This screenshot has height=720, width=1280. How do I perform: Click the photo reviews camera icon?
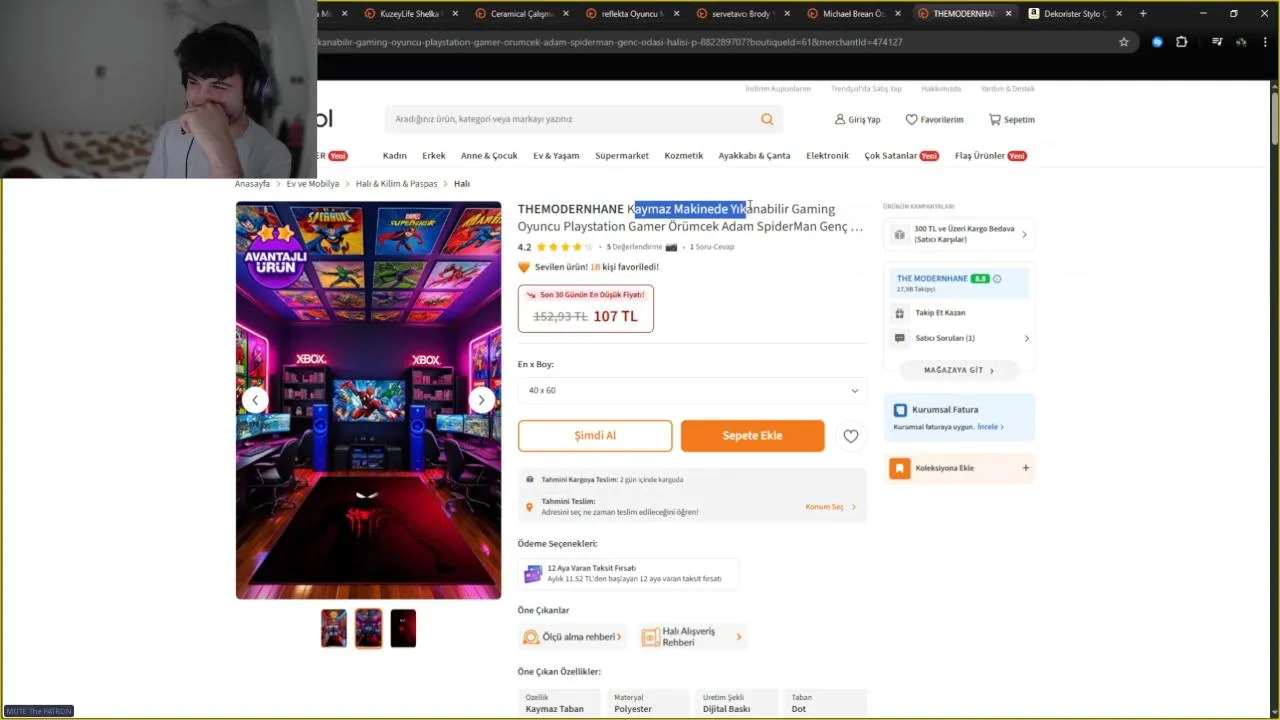click(x=671, y=247)
